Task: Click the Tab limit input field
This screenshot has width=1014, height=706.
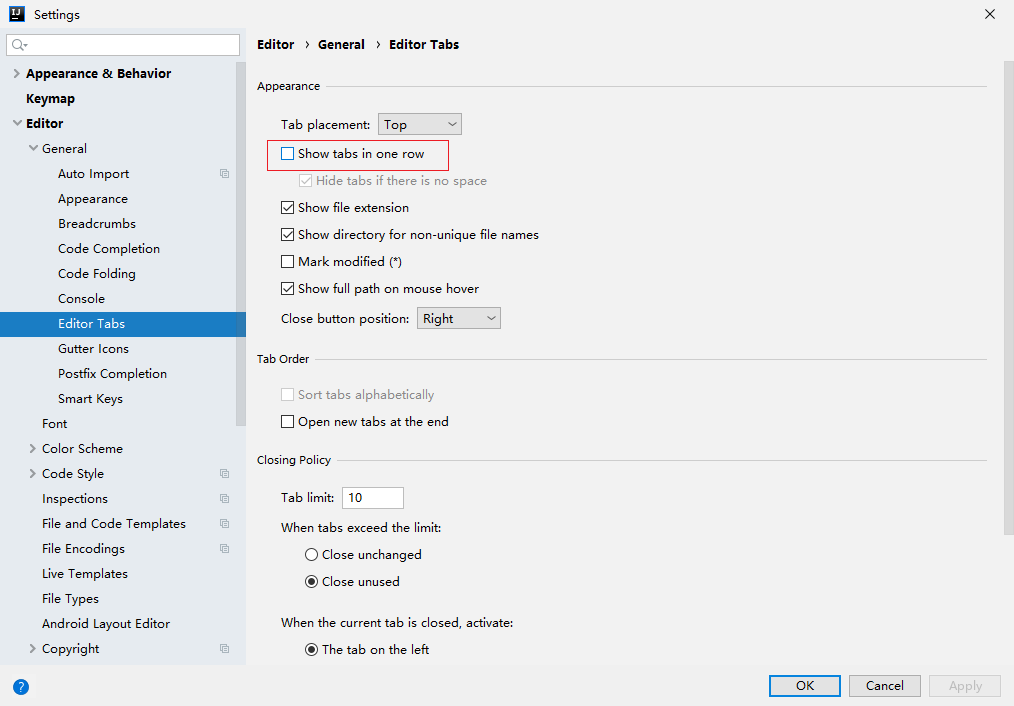Action: click(372, 498)
